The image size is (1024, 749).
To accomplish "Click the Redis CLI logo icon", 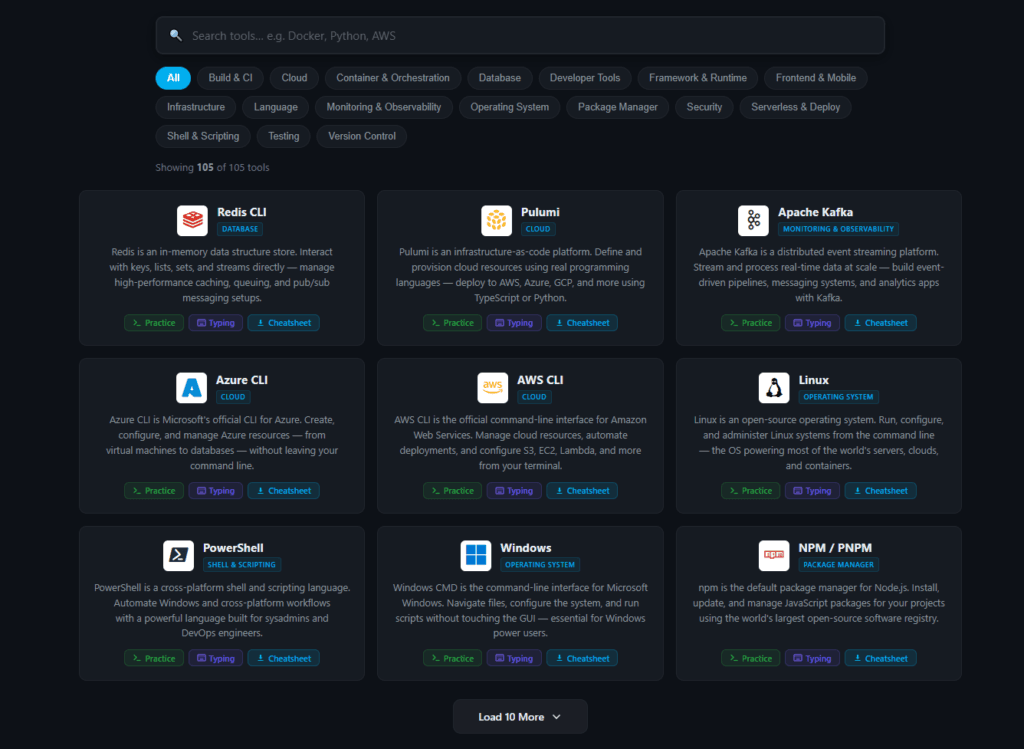I will coord(192,220).
